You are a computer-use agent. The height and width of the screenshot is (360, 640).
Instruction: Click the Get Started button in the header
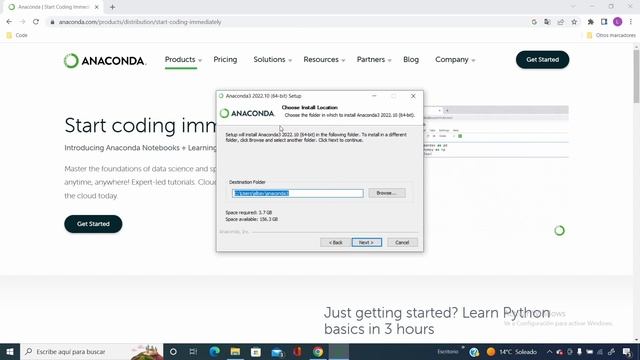(542, 60)
